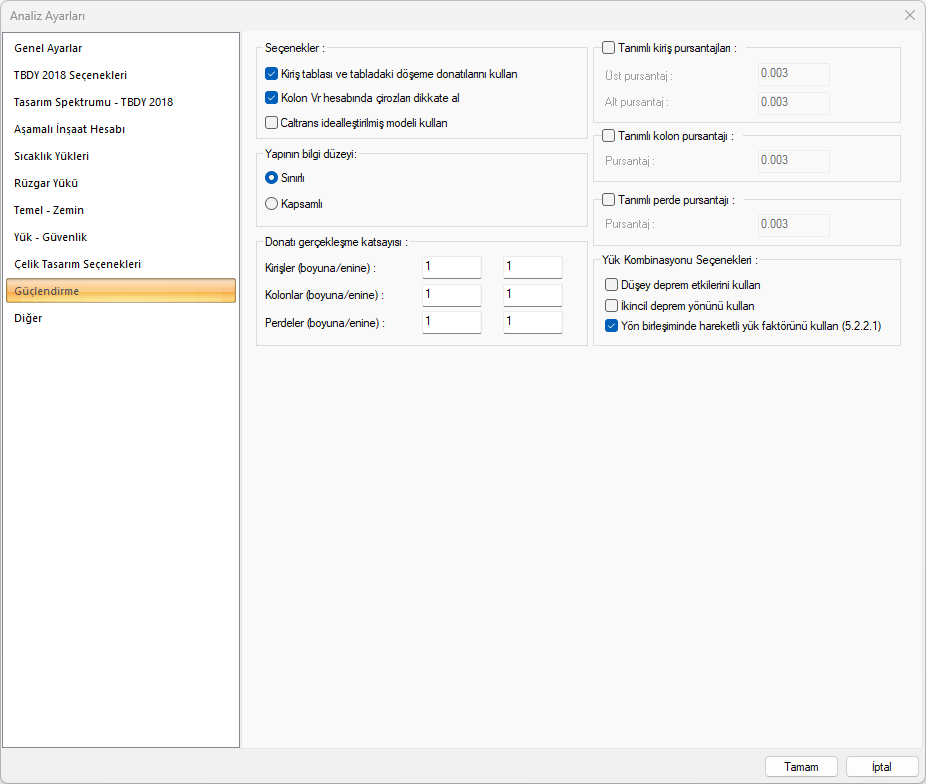
Task: Select TBDY 2018 Seçenekleri in sidebar
Action: point(120,75)
